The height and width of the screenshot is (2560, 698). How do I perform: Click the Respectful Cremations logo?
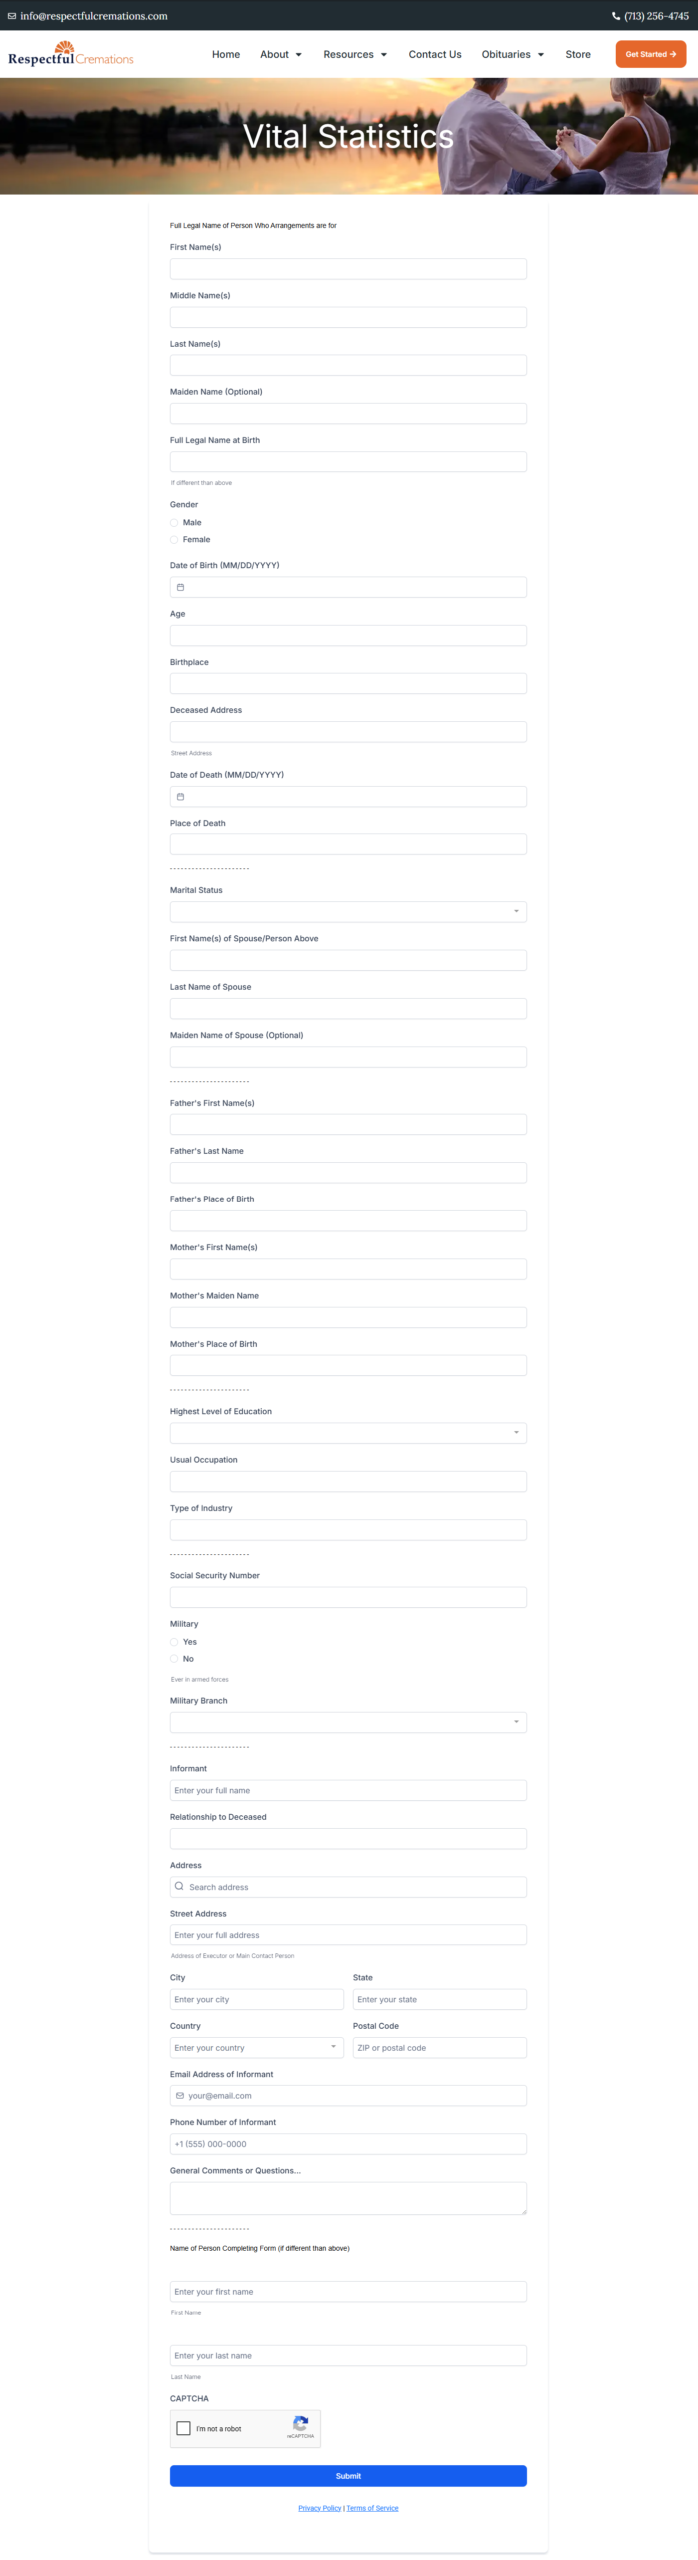[71, 54]
